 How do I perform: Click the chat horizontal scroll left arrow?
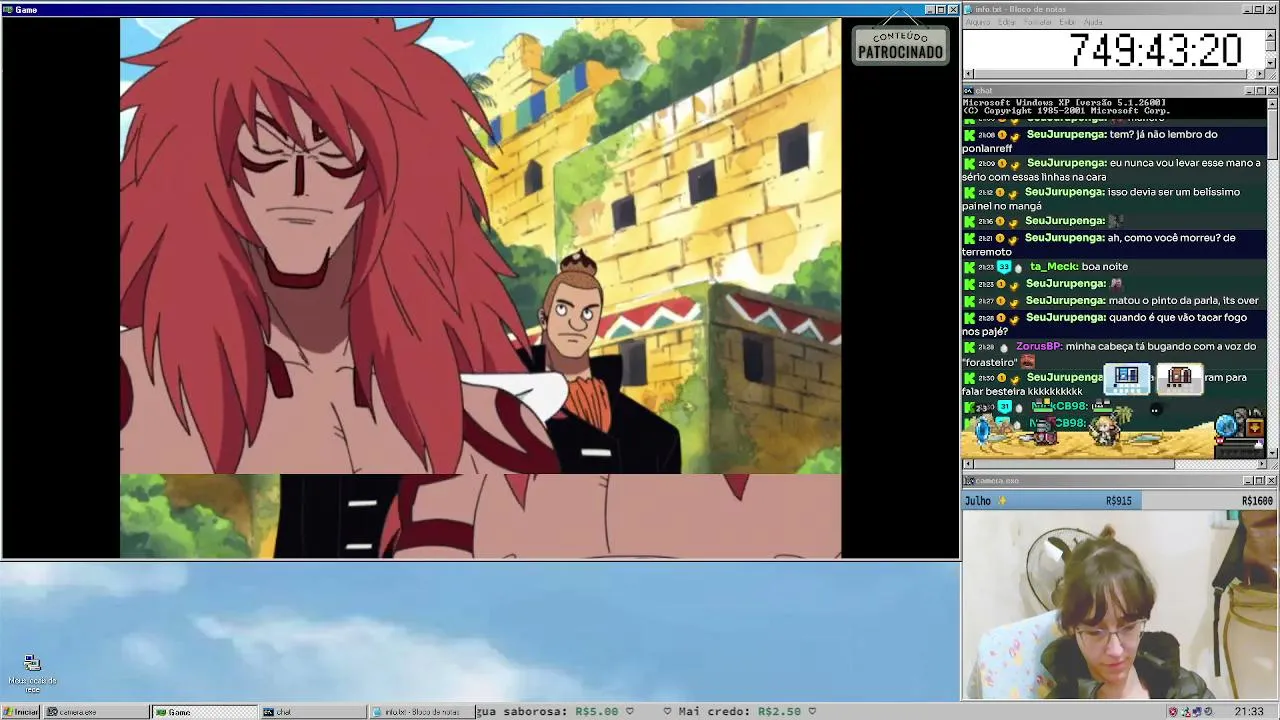(968, 464)
